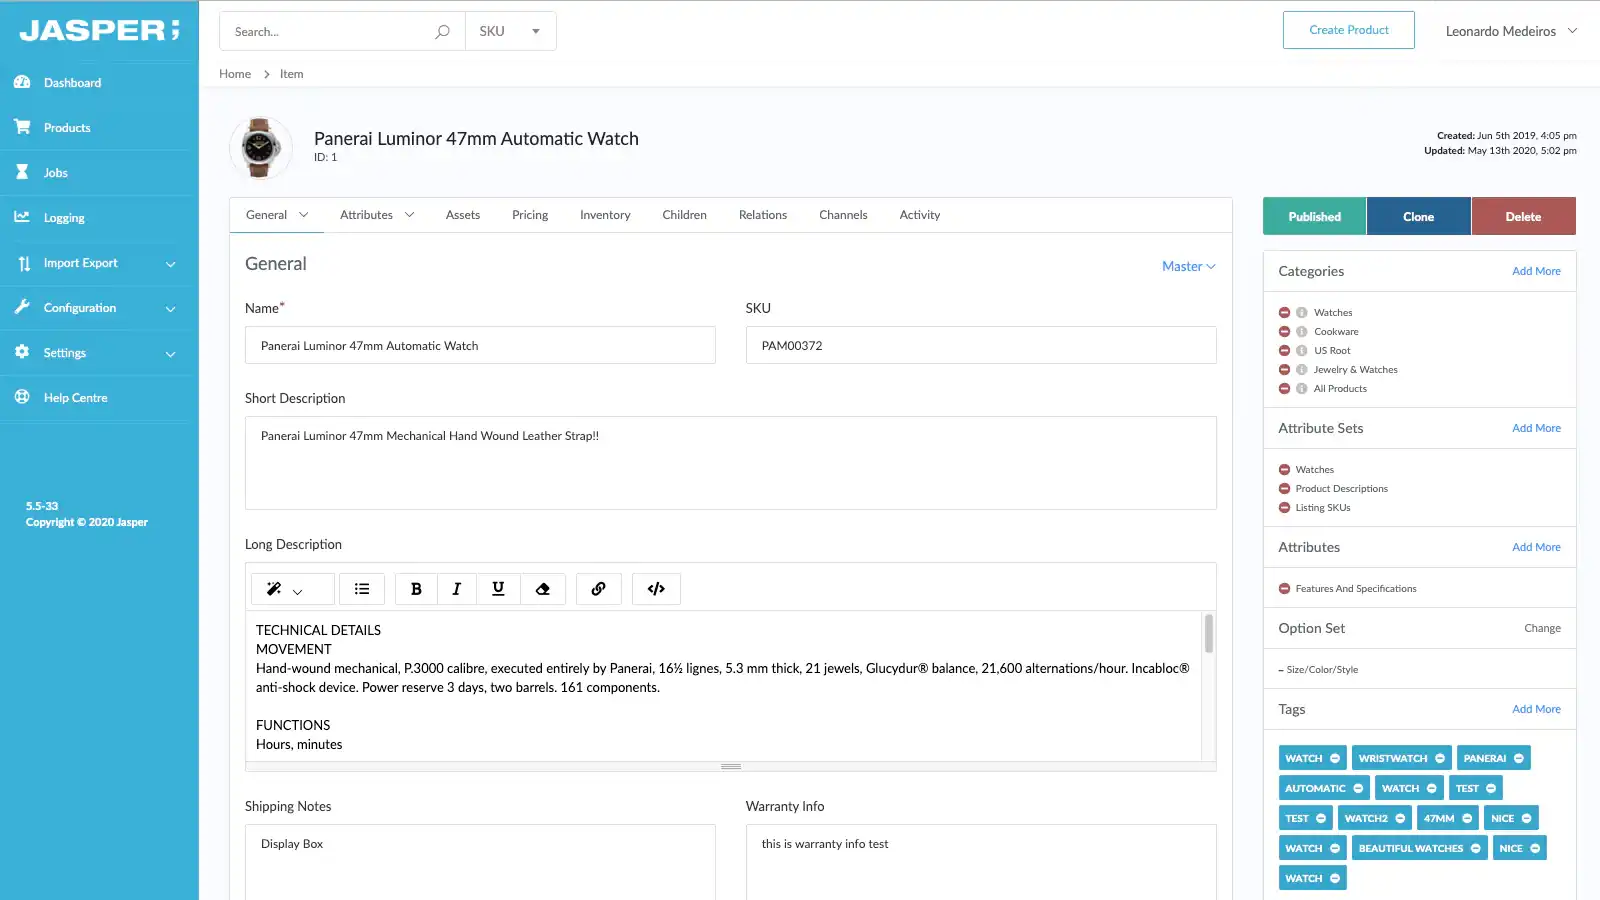
Task: Apply underline formatting in the description toolbar
Action: click(498, 589)
